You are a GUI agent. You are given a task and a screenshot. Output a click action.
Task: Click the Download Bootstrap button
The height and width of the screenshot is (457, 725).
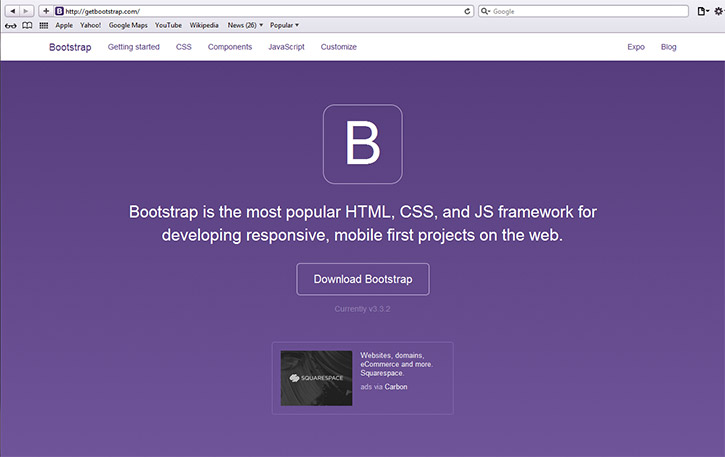(x=363, y=279)
